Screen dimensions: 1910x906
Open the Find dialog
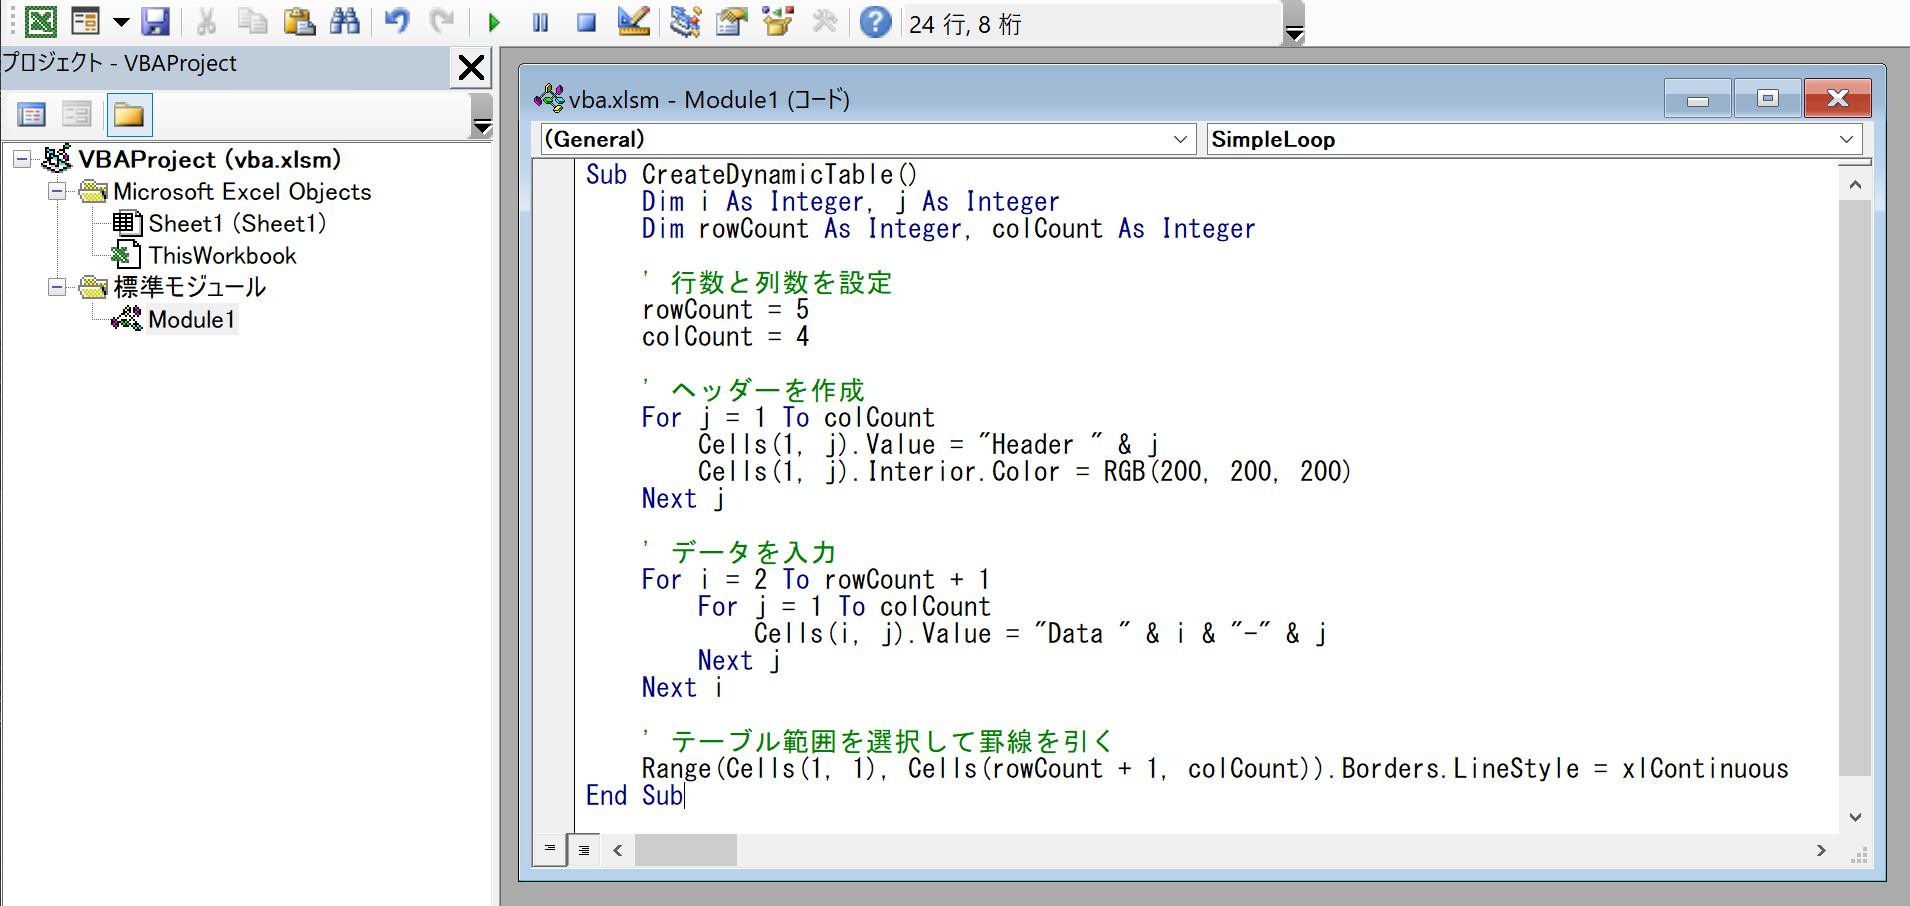(x=345, y=22)
